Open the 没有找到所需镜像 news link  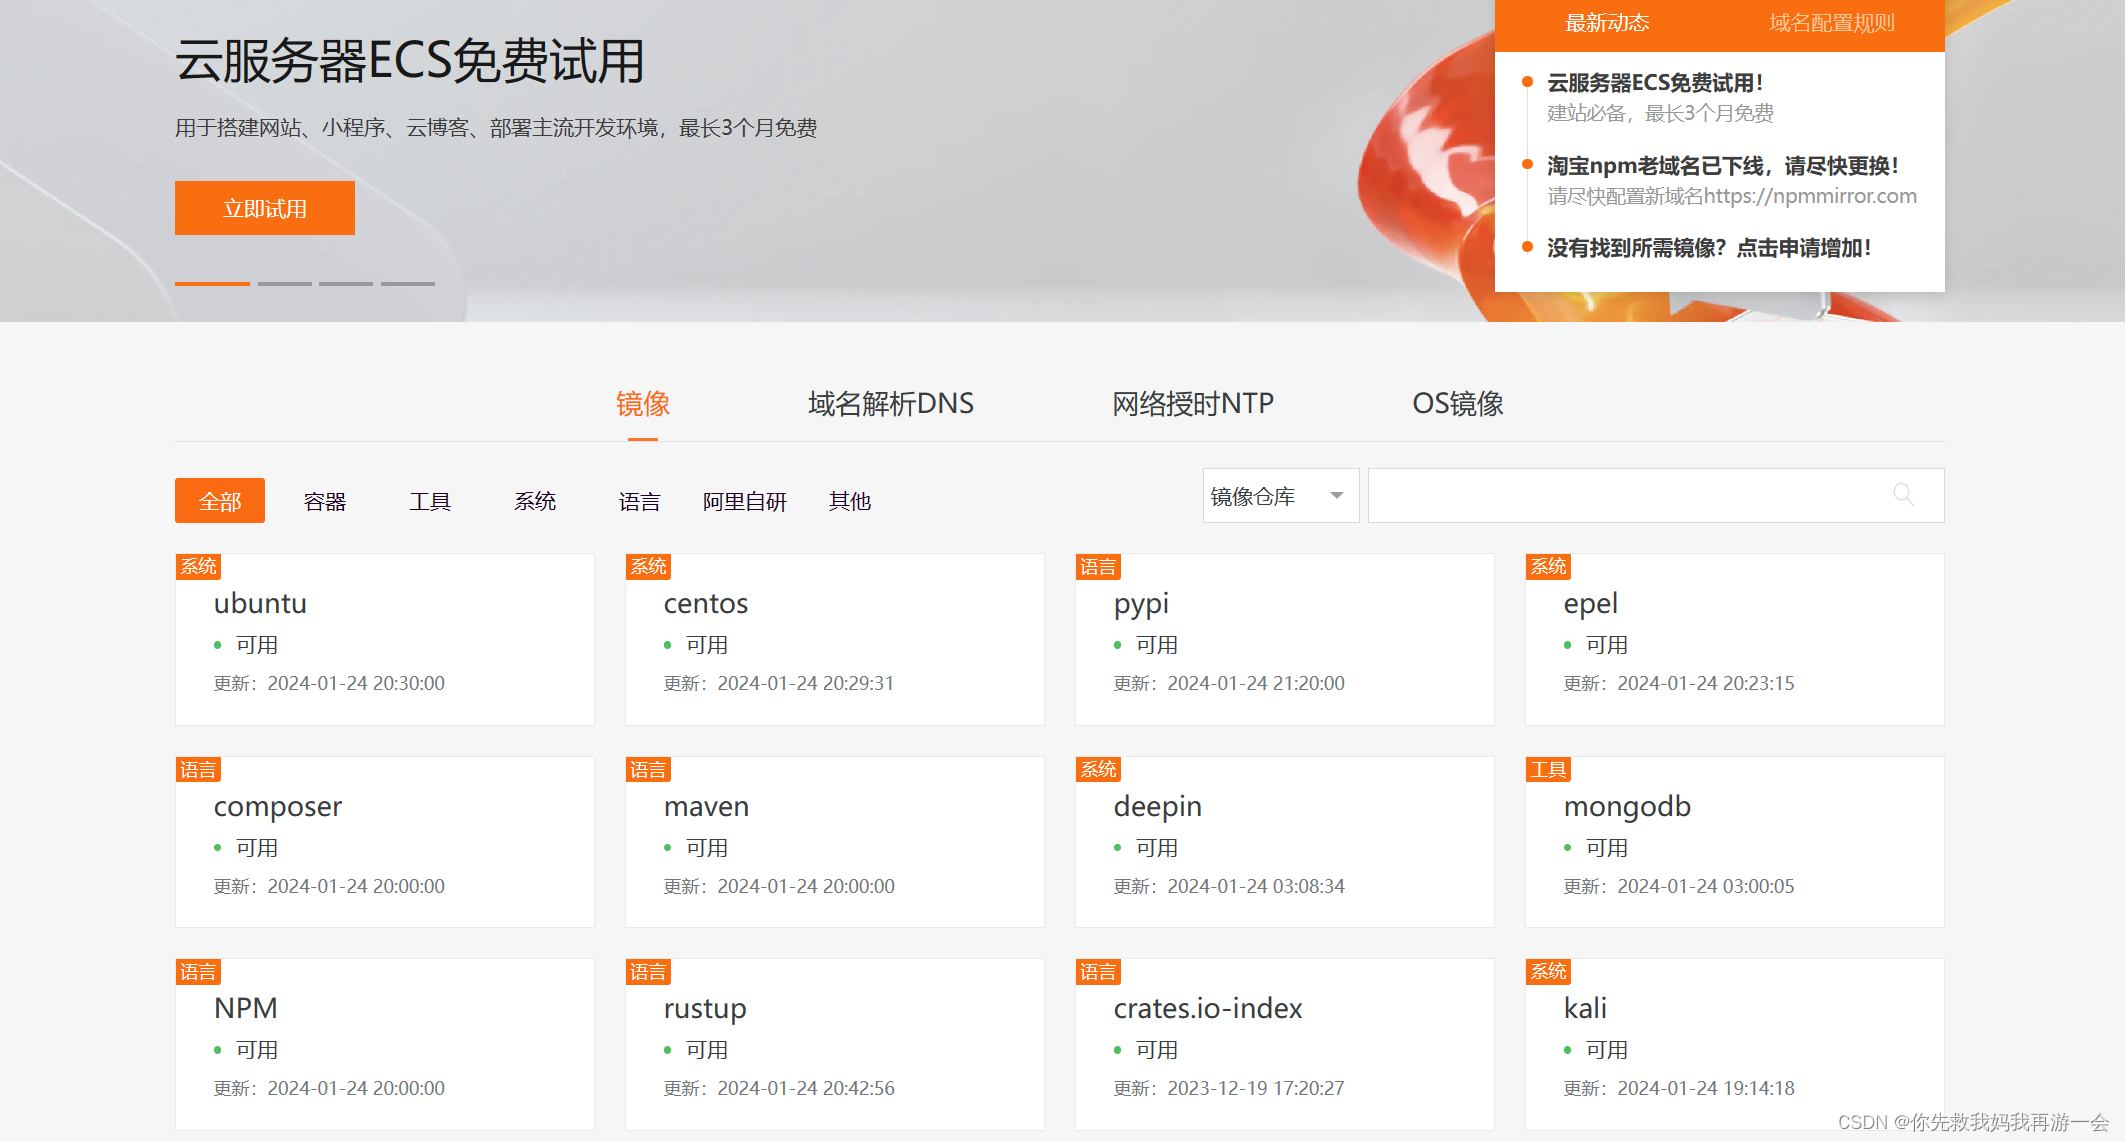point(1709,248)
